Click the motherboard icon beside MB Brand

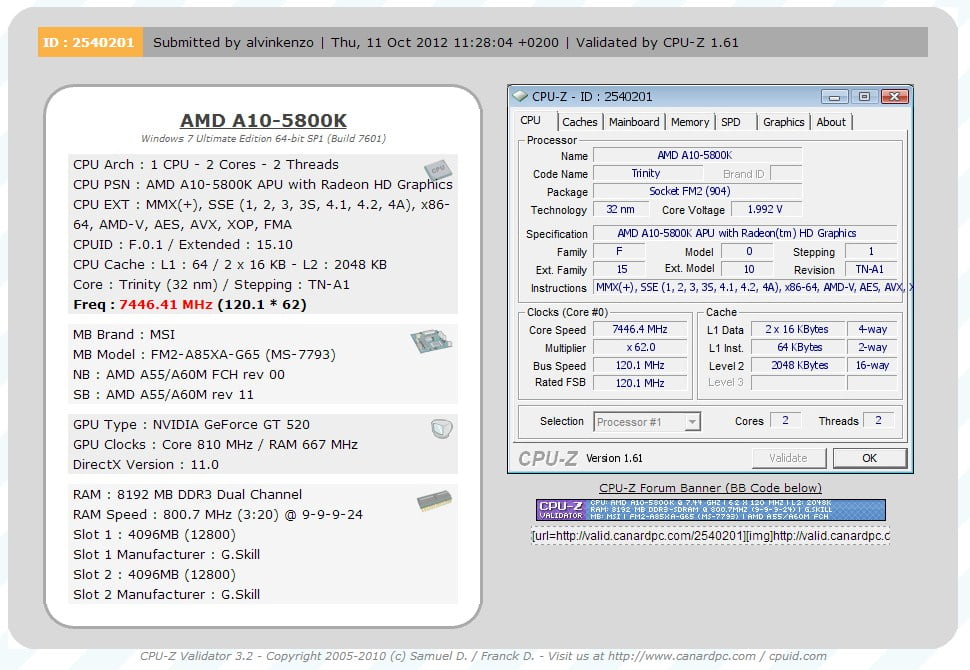pos(431,341)
